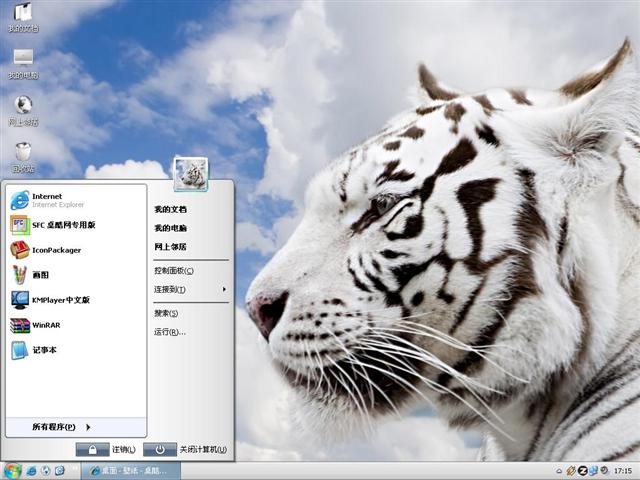Choose 运行(R)... from the Start menu
This screenshot has height=480, width=640.
tap(169, 331)
